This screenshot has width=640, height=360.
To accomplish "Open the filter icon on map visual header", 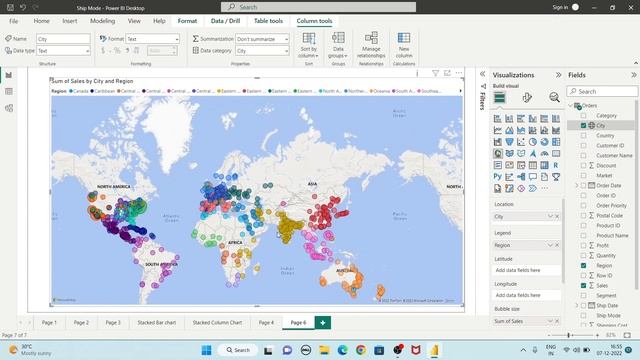I will point(436,73).
